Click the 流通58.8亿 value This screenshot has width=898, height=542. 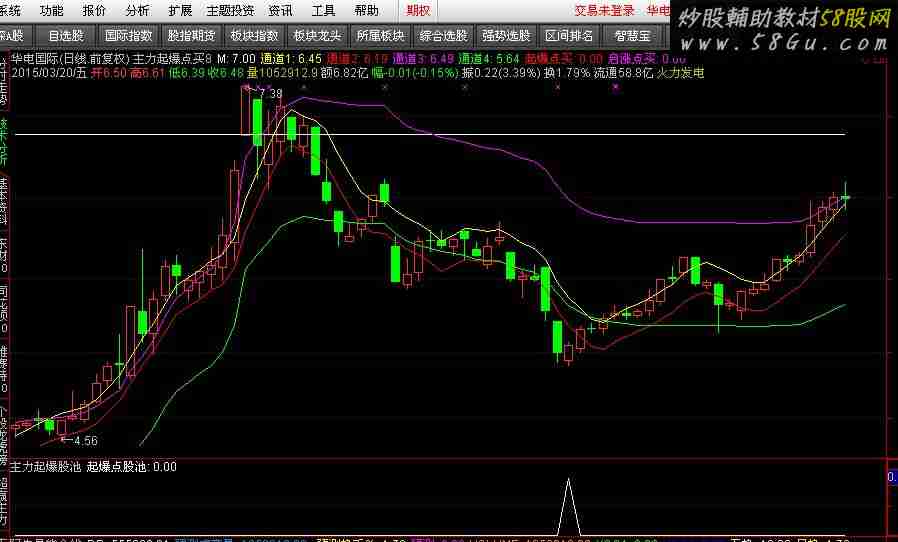623,73
